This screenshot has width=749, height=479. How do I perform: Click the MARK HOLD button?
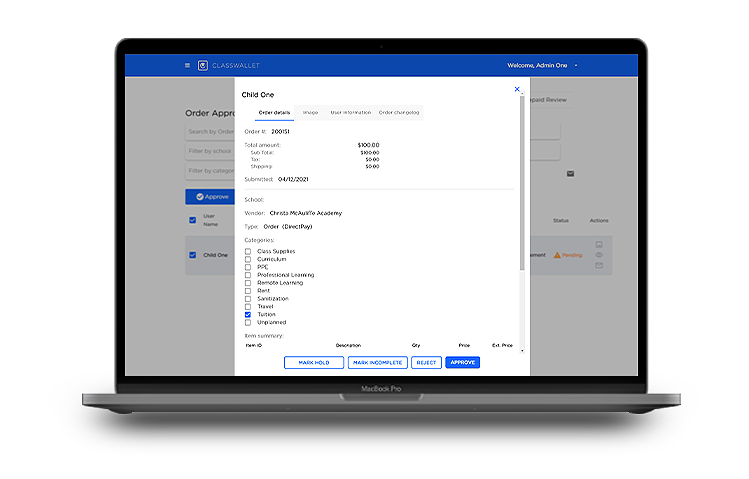pos(314,363)
